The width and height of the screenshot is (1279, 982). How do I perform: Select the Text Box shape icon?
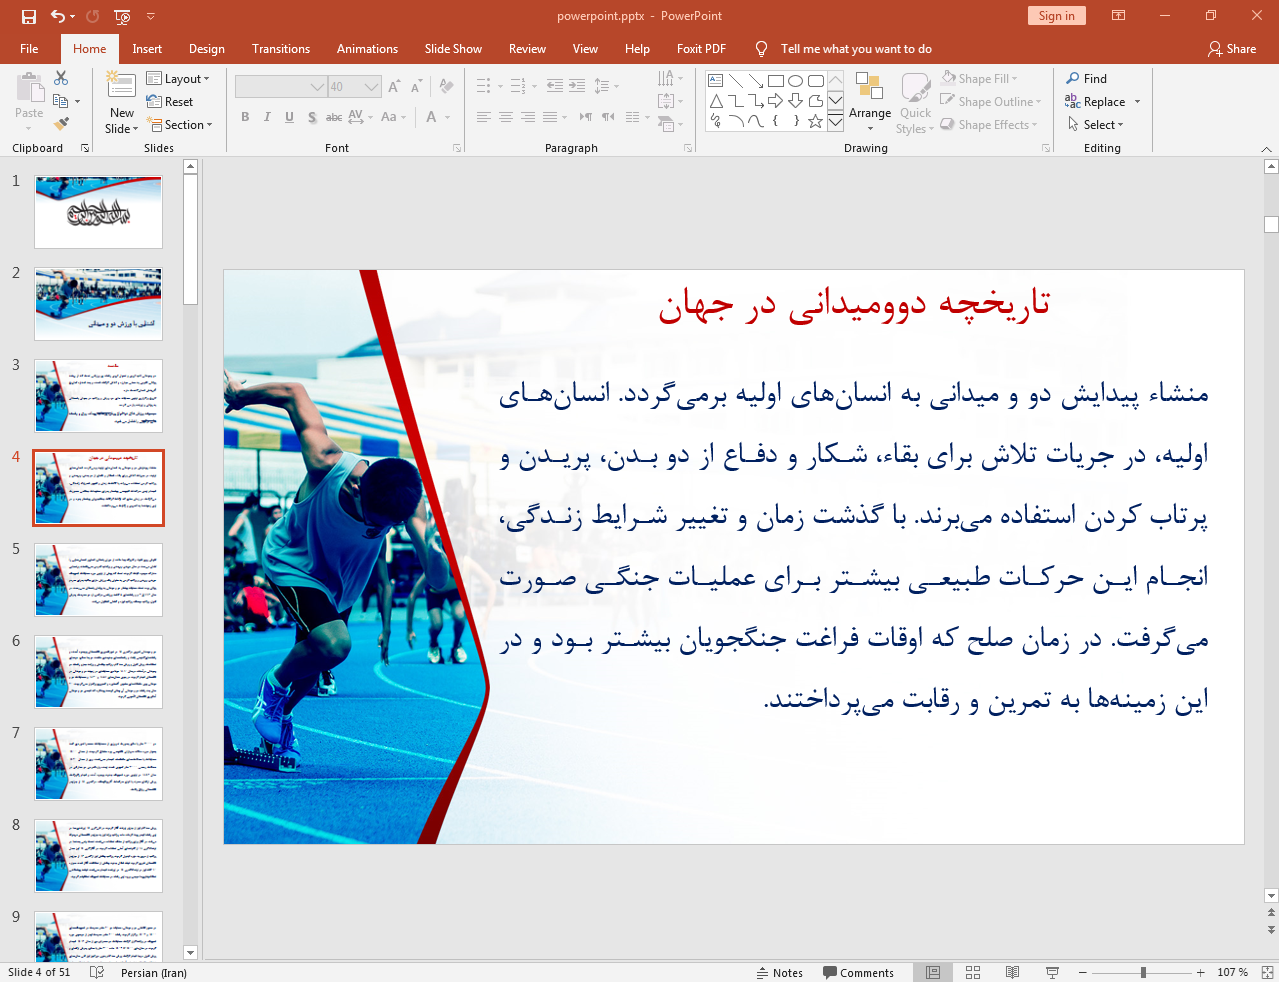pyautogui.click(x=716, y=81)
